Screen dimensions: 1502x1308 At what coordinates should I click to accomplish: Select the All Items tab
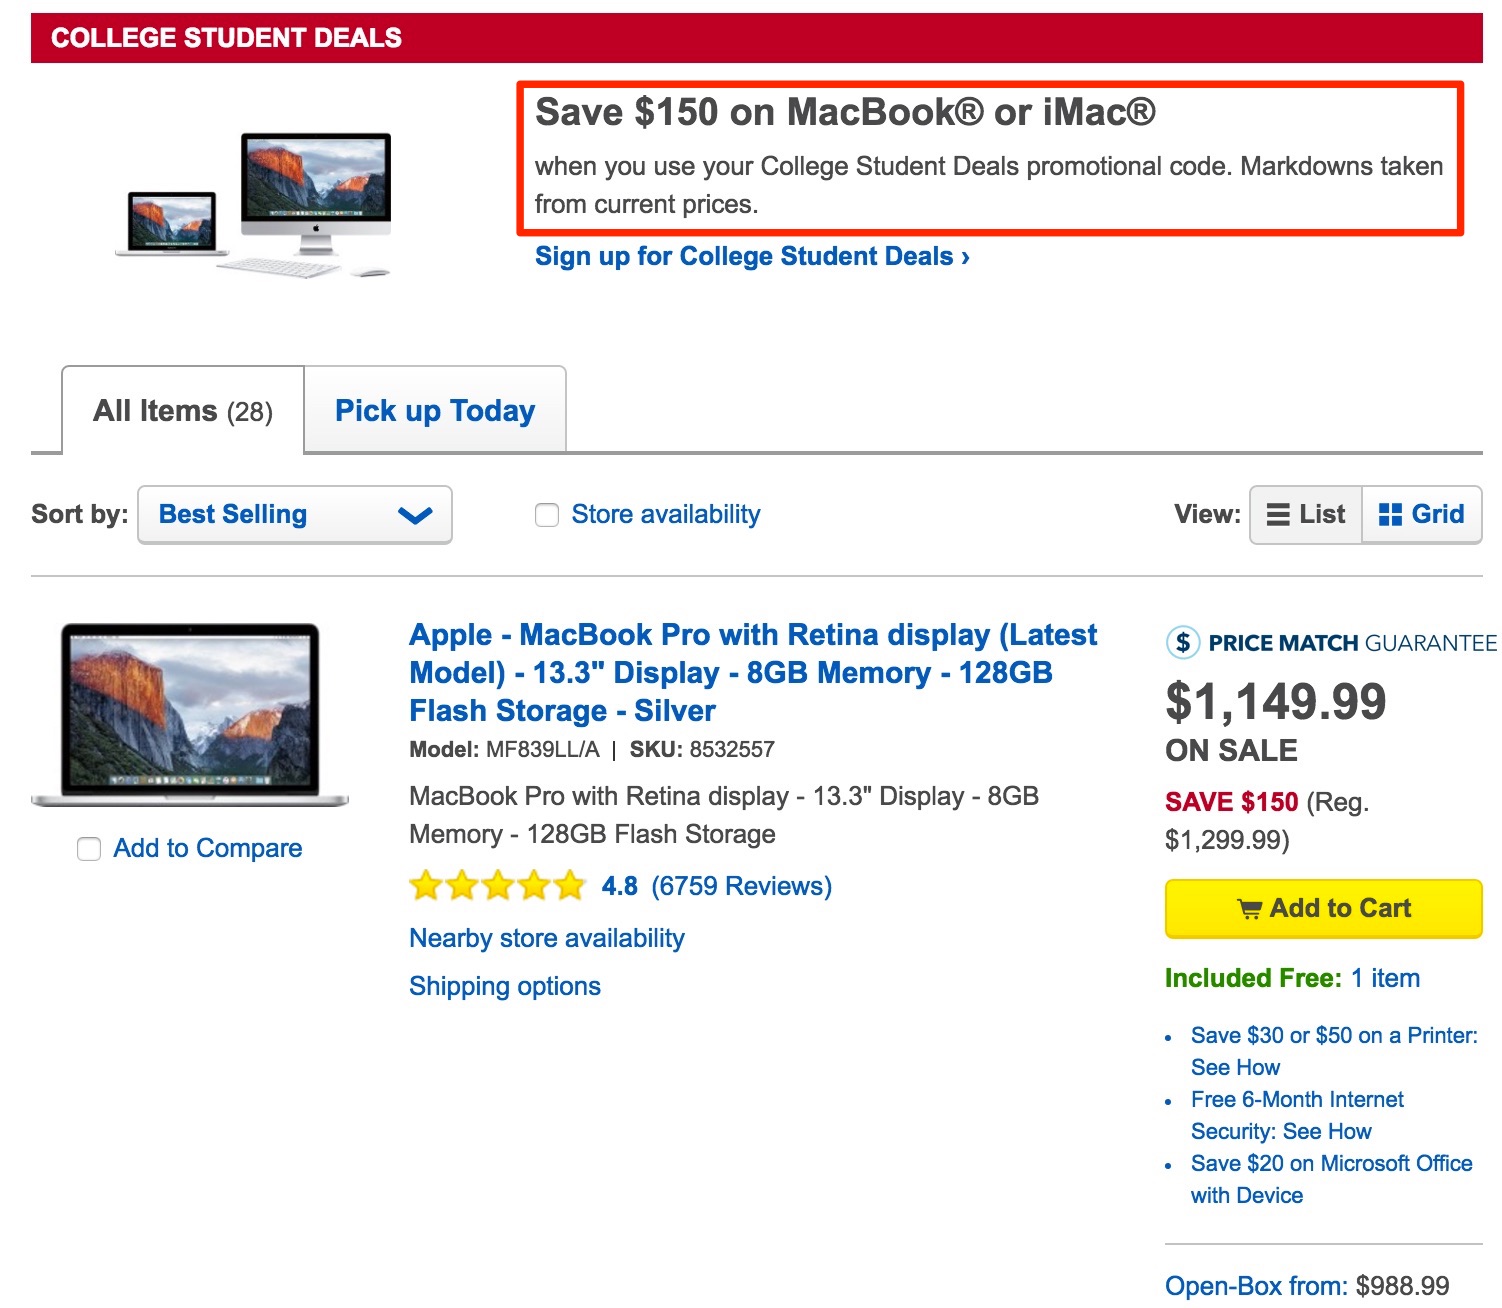(183, 411)
